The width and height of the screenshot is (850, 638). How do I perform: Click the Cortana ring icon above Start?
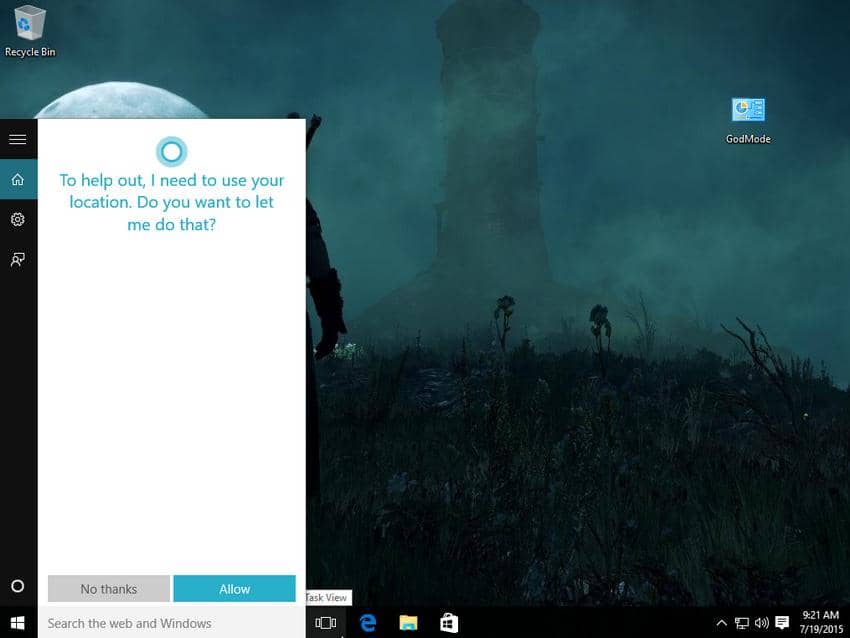click(17, 586)
